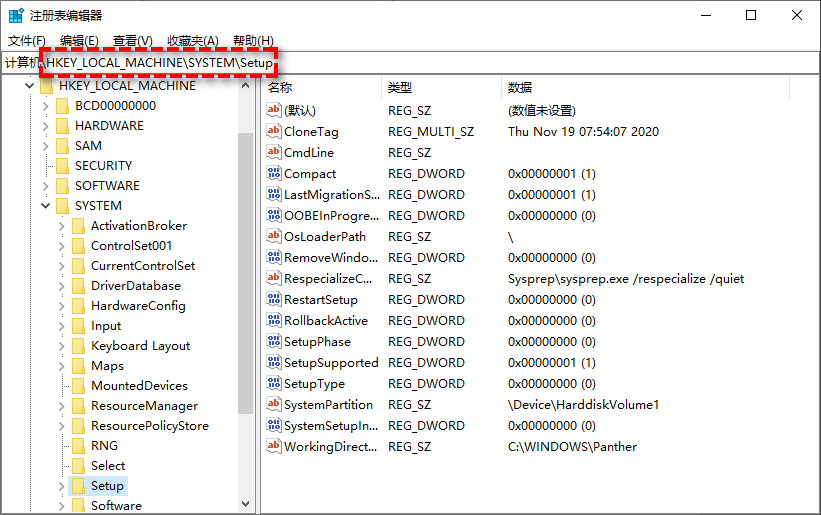Click the tree pane vertical scrollbar down arrow
Screen dimensions: 821x515
tap(245, 505)
